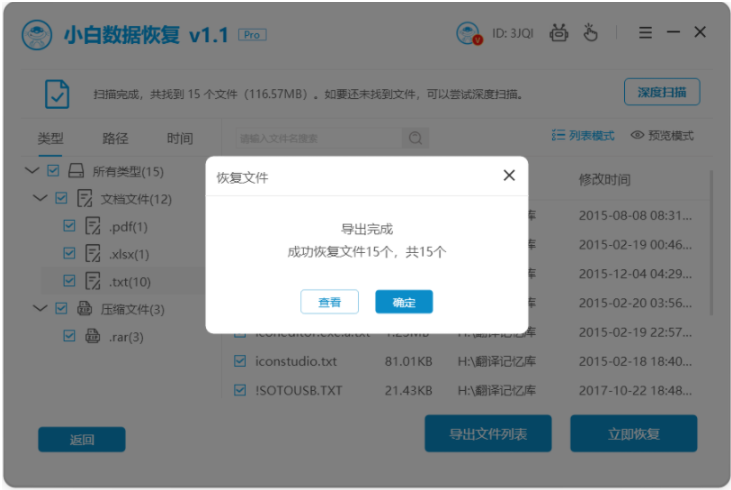
Task: Open the hamburger menu icon
Action: tap(645, 33)
